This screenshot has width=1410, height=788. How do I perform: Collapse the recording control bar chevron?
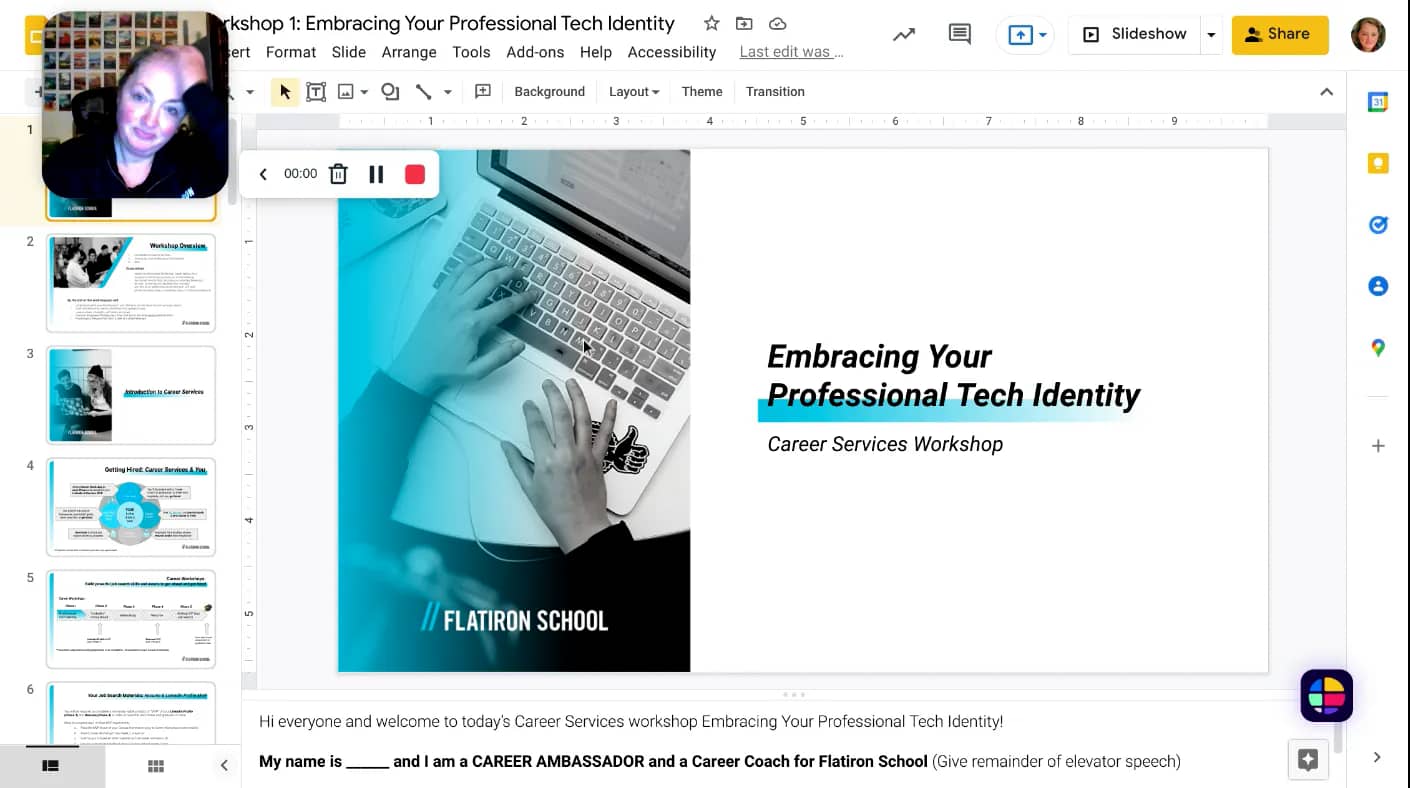pos(263,174)
